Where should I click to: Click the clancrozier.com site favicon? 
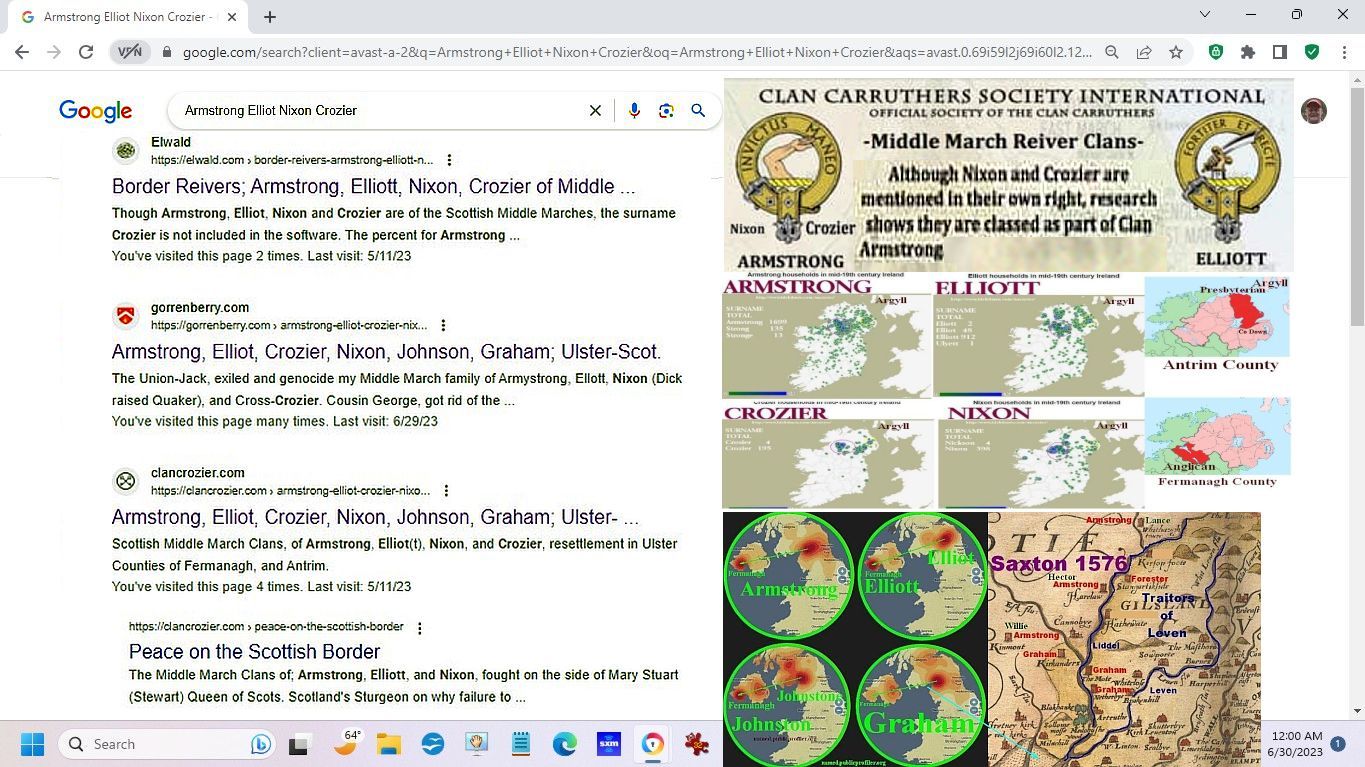(x=125, y=481)
